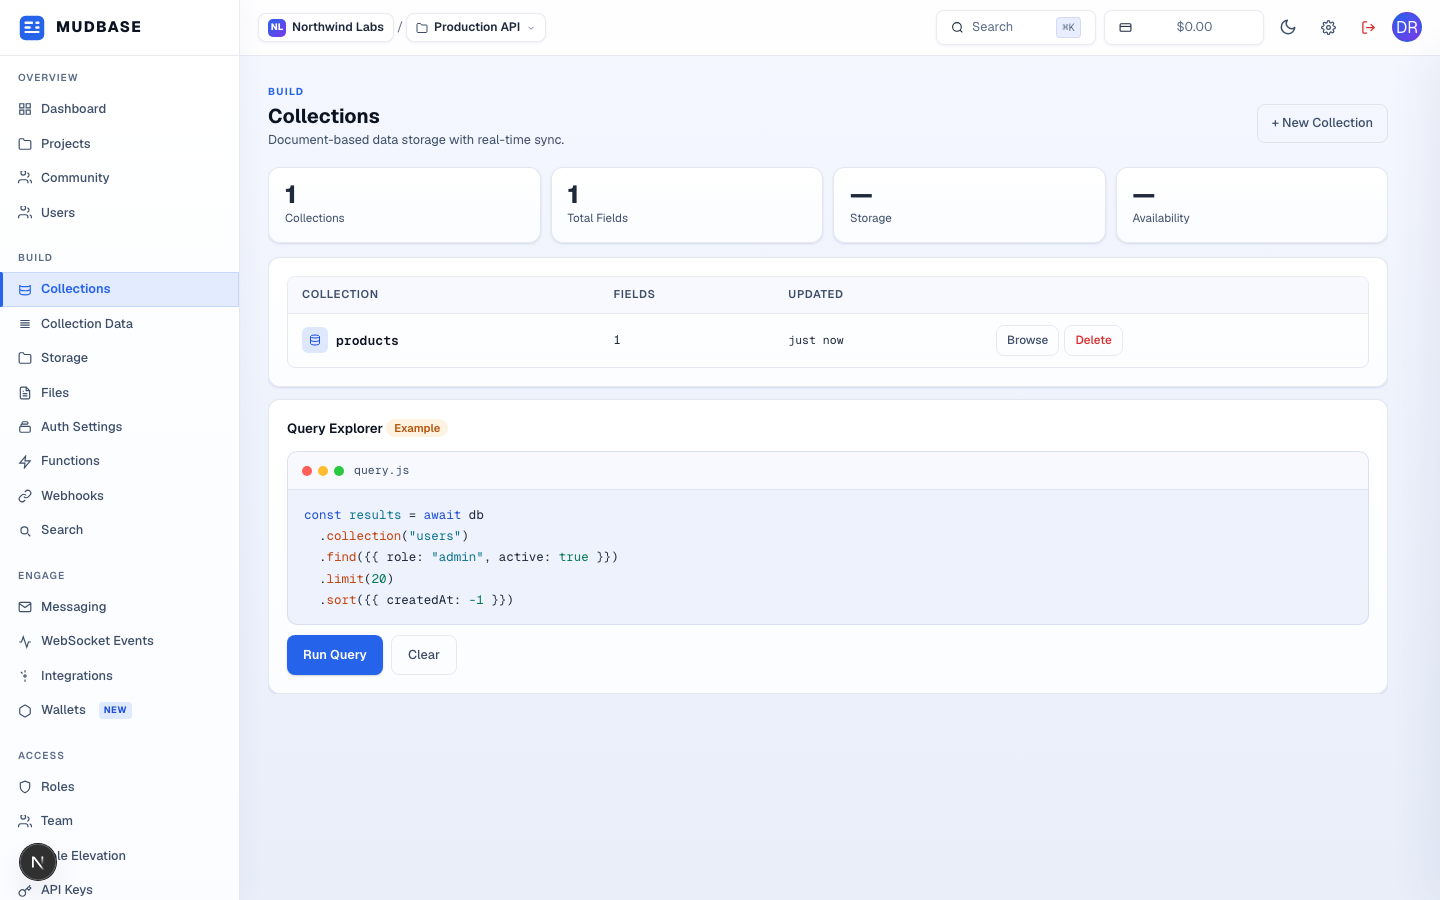The width and height of the screenshot is (1440, 900).
Task: Open Role Elevation sidebar item
Action: coord(119,856)
